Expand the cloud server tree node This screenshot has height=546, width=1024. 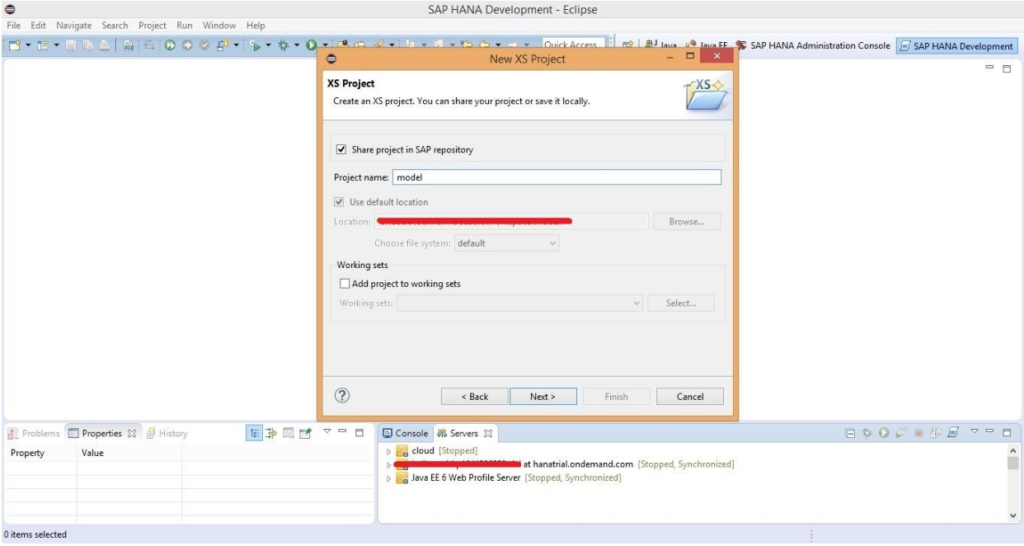pyautogui.click(x=389, y=452)
